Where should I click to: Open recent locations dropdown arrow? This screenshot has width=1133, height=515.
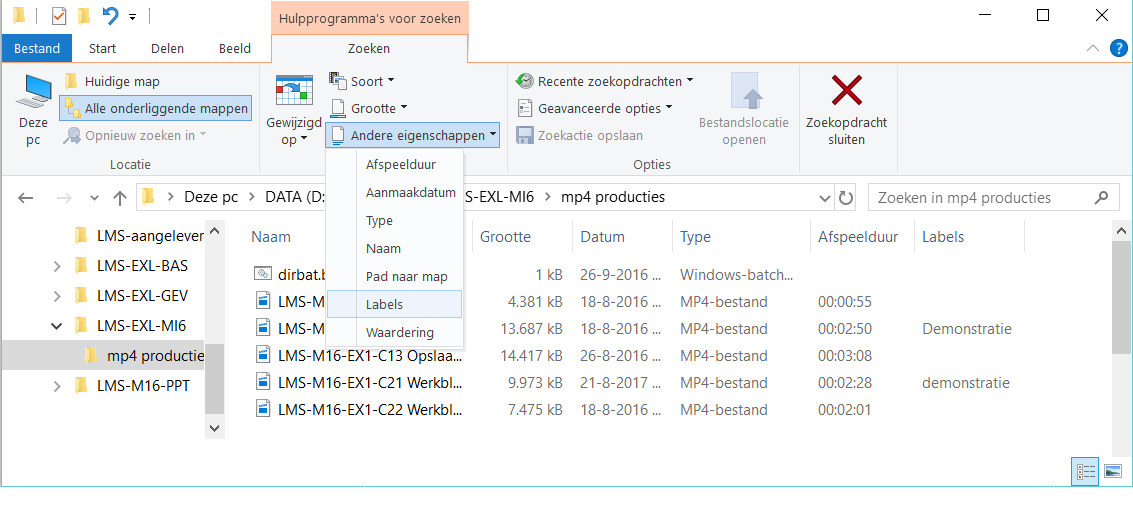click(94, 199)
